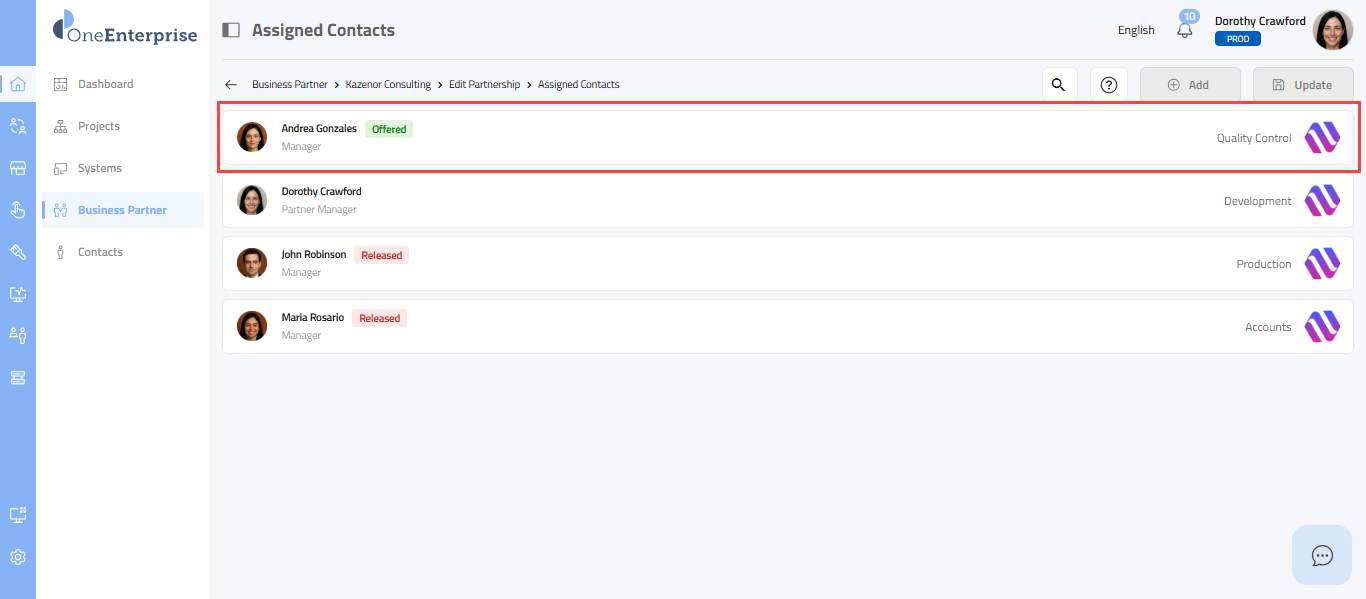Viewport: 1366px width, 599px height.
Task: Click the home icon in left rail
Action: coord(17,84)
